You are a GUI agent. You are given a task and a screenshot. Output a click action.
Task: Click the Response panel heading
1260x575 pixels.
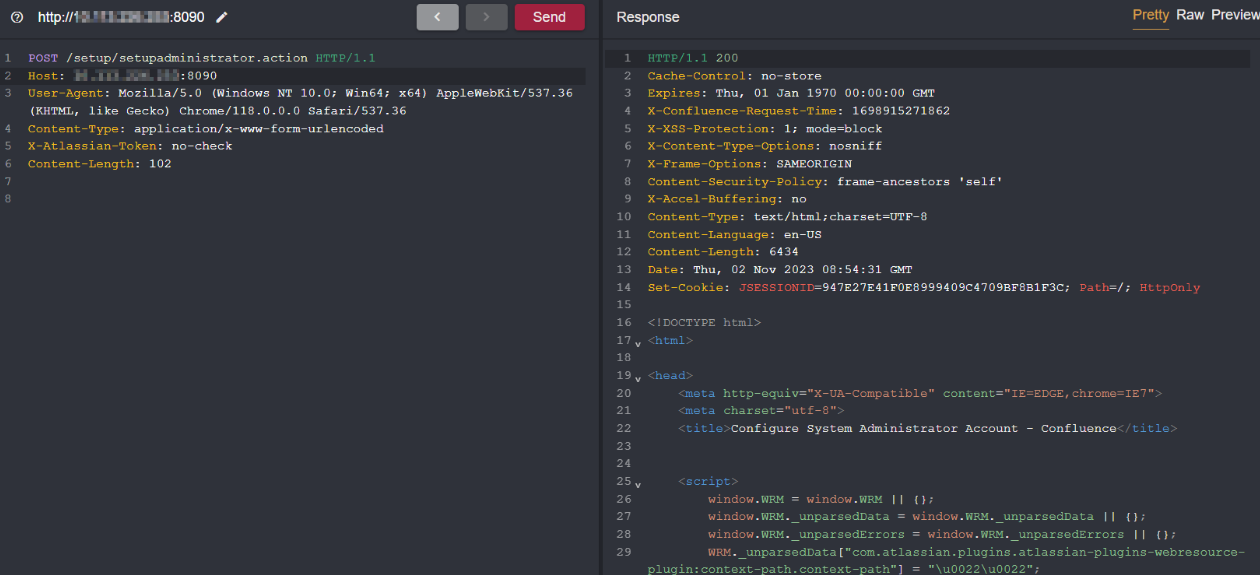point(647,17)
